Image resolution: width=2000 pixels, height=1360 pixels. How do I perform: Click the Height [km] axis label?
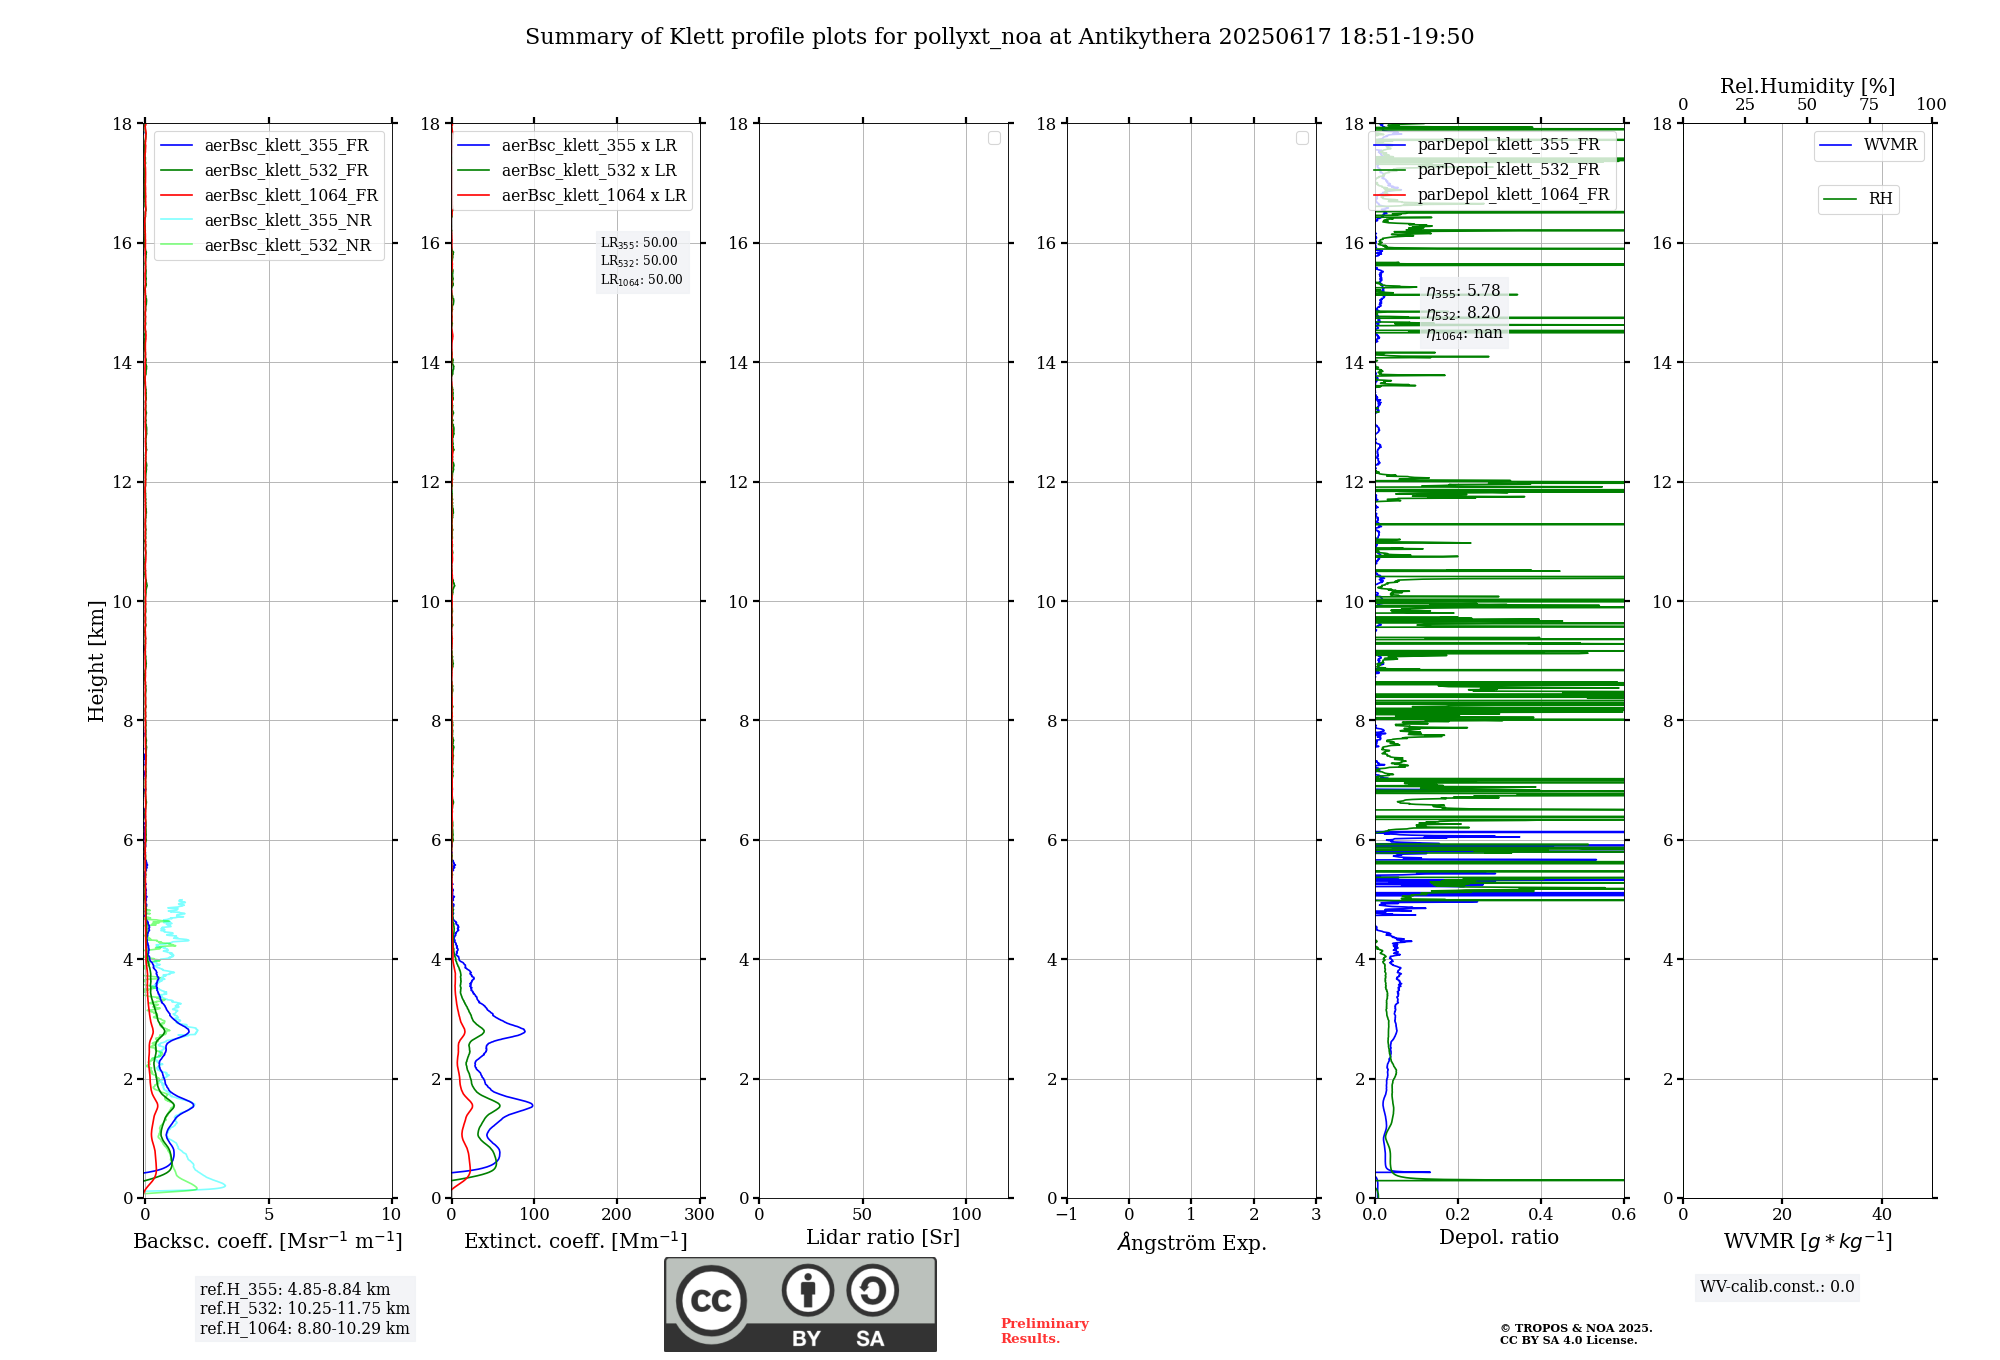(96, 661)
